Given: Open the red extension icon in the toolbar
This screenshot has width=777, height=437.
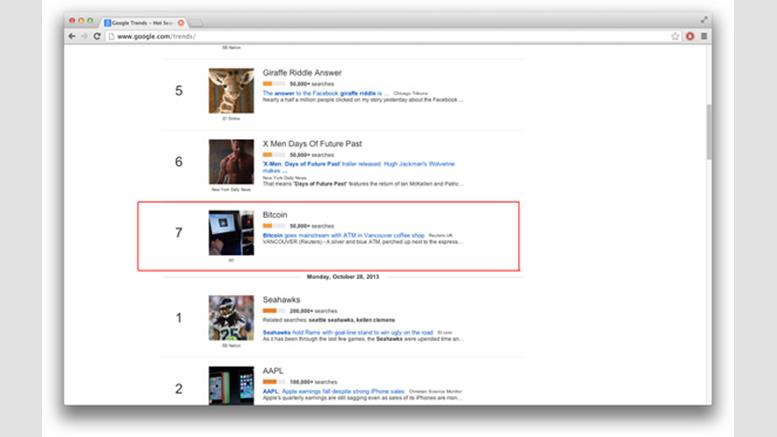Looking at the screenshot, I should tap(690, 36).
